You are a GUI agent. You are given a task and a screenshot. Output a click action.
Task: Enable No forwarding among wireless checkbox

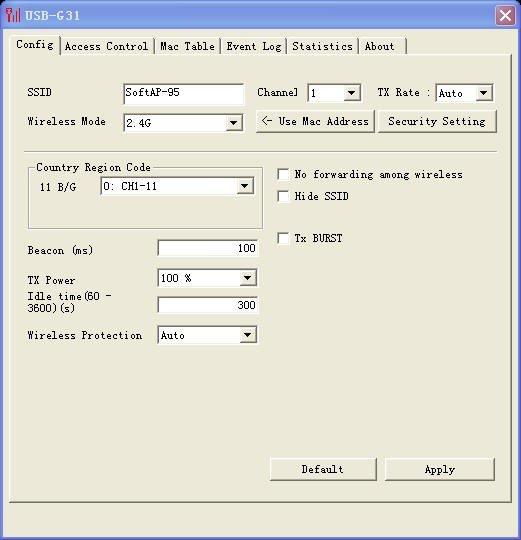283,174
